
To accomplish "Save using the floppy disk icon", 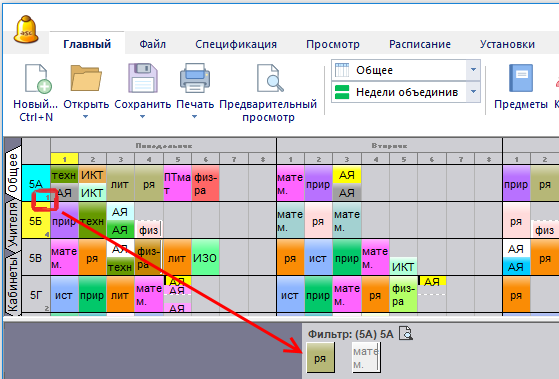I will tap(143, 78).
